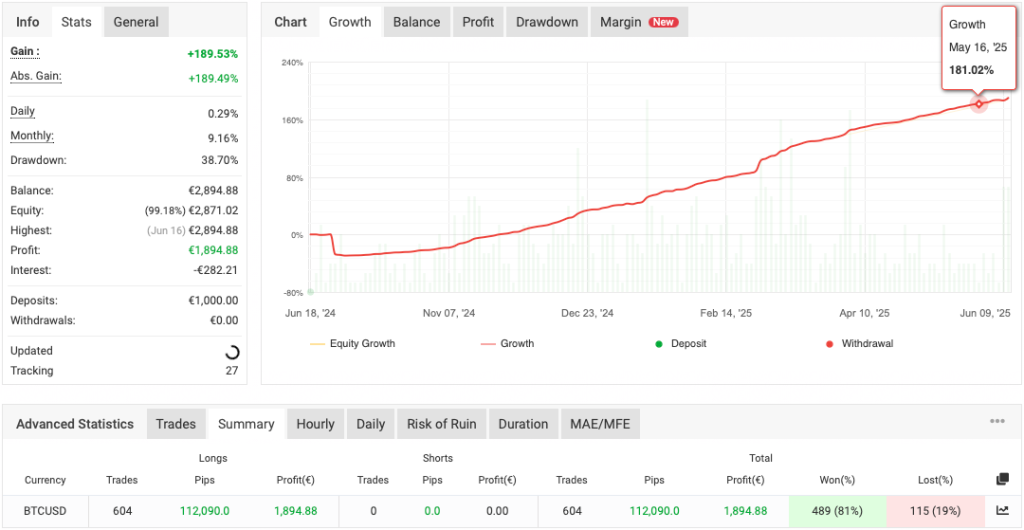The height and width of the screenshot is (530, 1024).
Task: Open the Balance chart tab
Action: click(417, 22)
